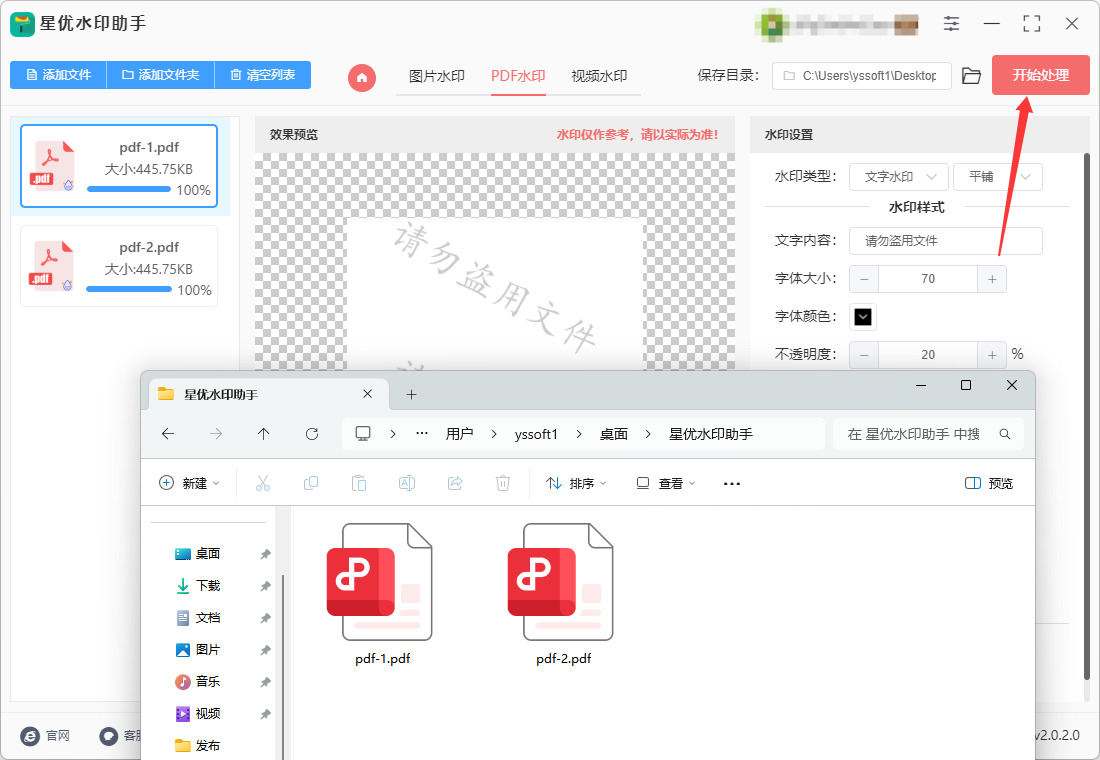Click the cut scissors icon in Explorer
Image resolution: width=1100 pixels, height=760 pixels.
(263, 483)
